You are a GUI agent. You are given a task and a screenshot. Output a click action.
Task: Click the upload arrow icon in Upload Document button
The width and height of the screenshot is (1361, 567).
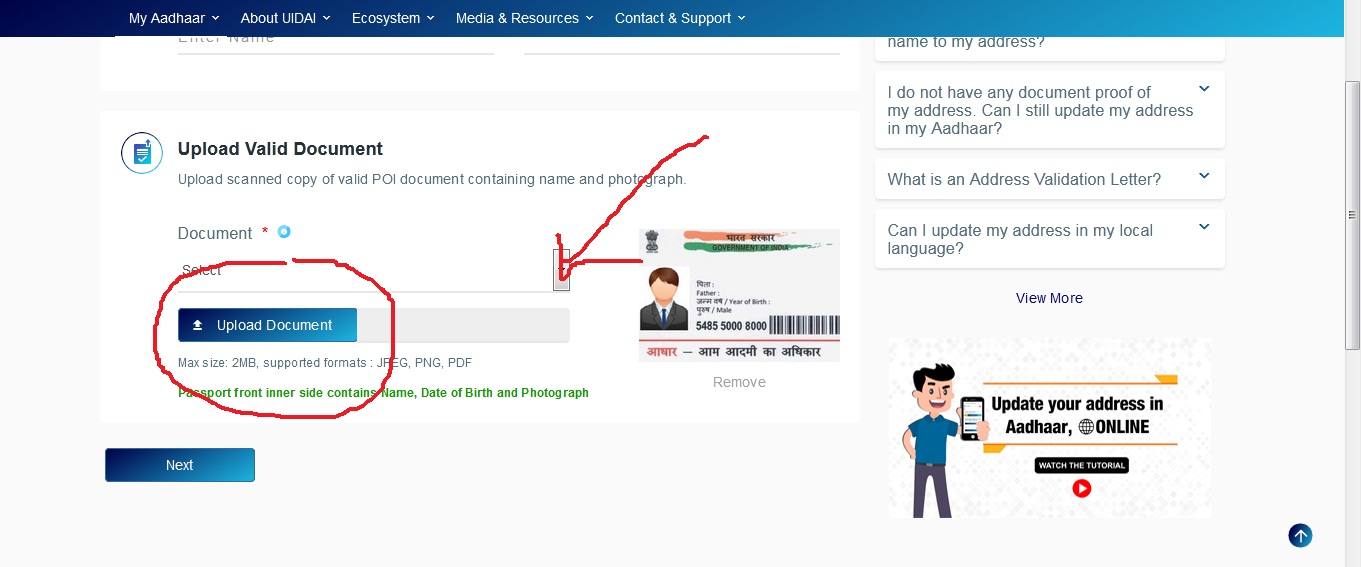[198, 325]
